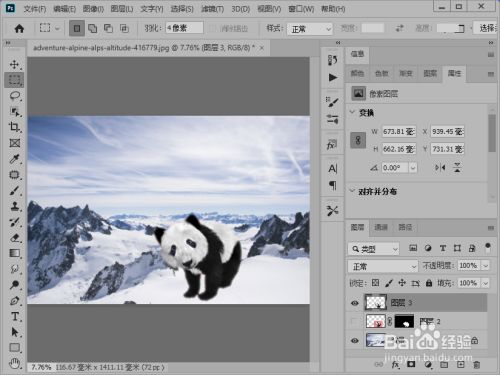Toggle lock all padlock icon
Viewport: 500px width, 375px height.
429,283
